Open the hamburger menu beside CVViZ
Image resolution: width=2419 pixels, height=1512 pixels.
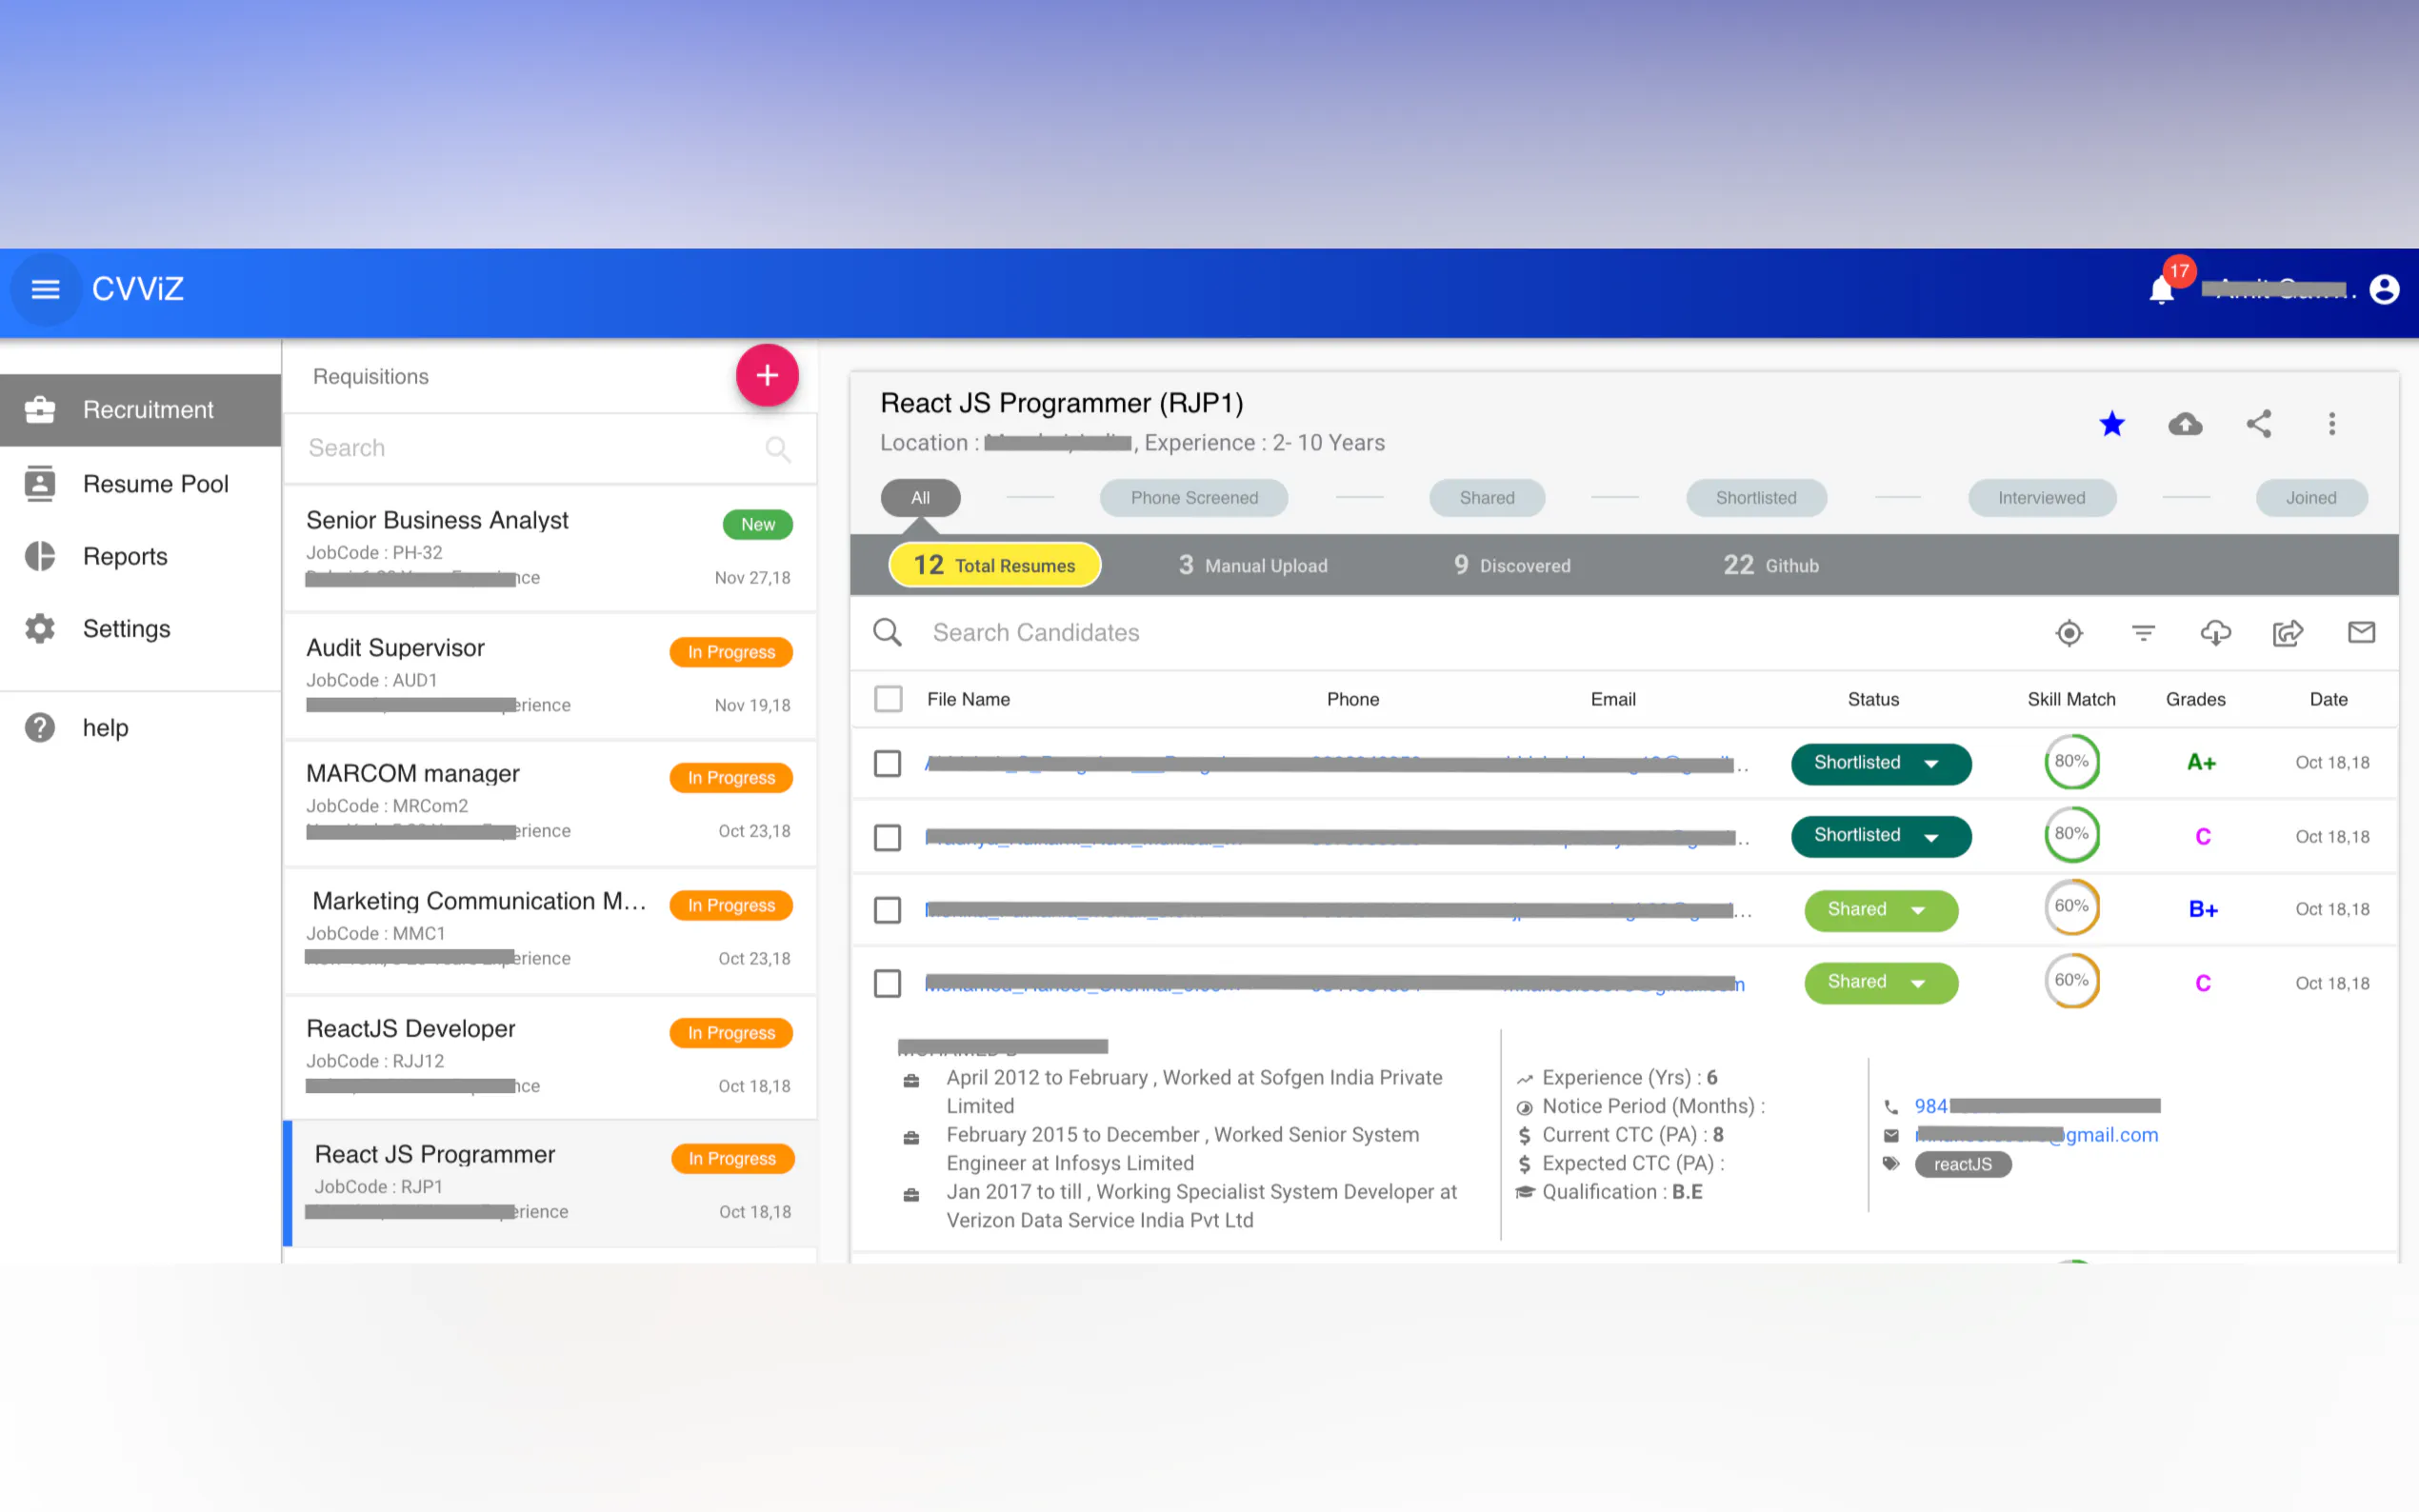45,290
